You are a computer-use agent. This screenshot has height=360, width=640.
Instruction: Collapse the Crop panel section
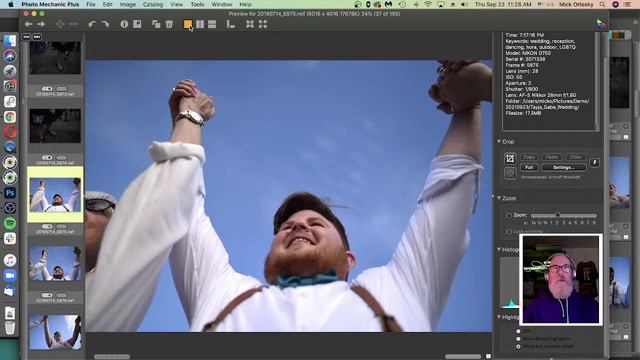499,141
